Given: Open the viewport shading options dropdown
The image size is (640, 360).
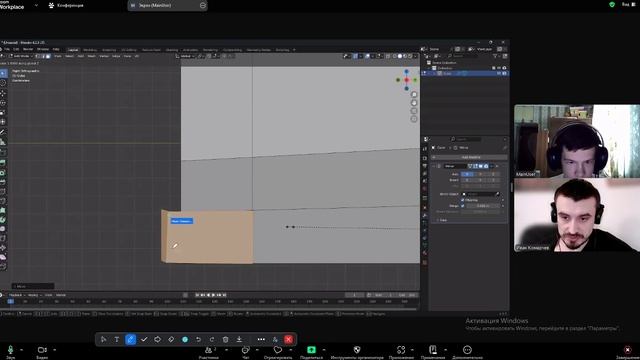Looking at the screenshot, I should [416, 56].
